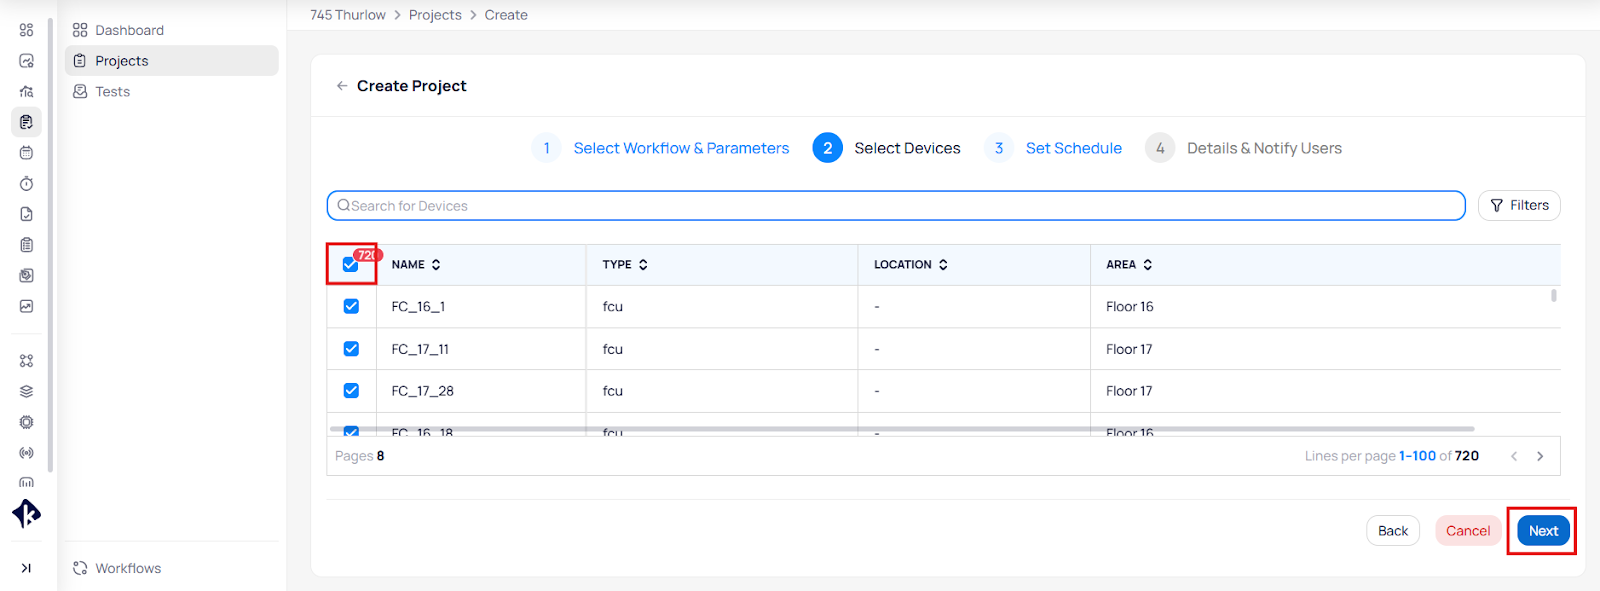Uncheck the FC_16_1 device checkbox
Screen dimensions: 1600x591
[x=351, y=307]
